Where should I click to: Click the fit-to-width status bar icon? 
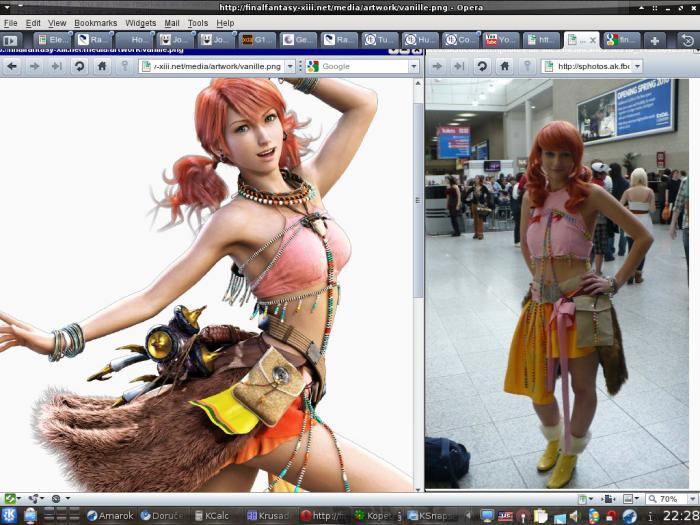607,499
